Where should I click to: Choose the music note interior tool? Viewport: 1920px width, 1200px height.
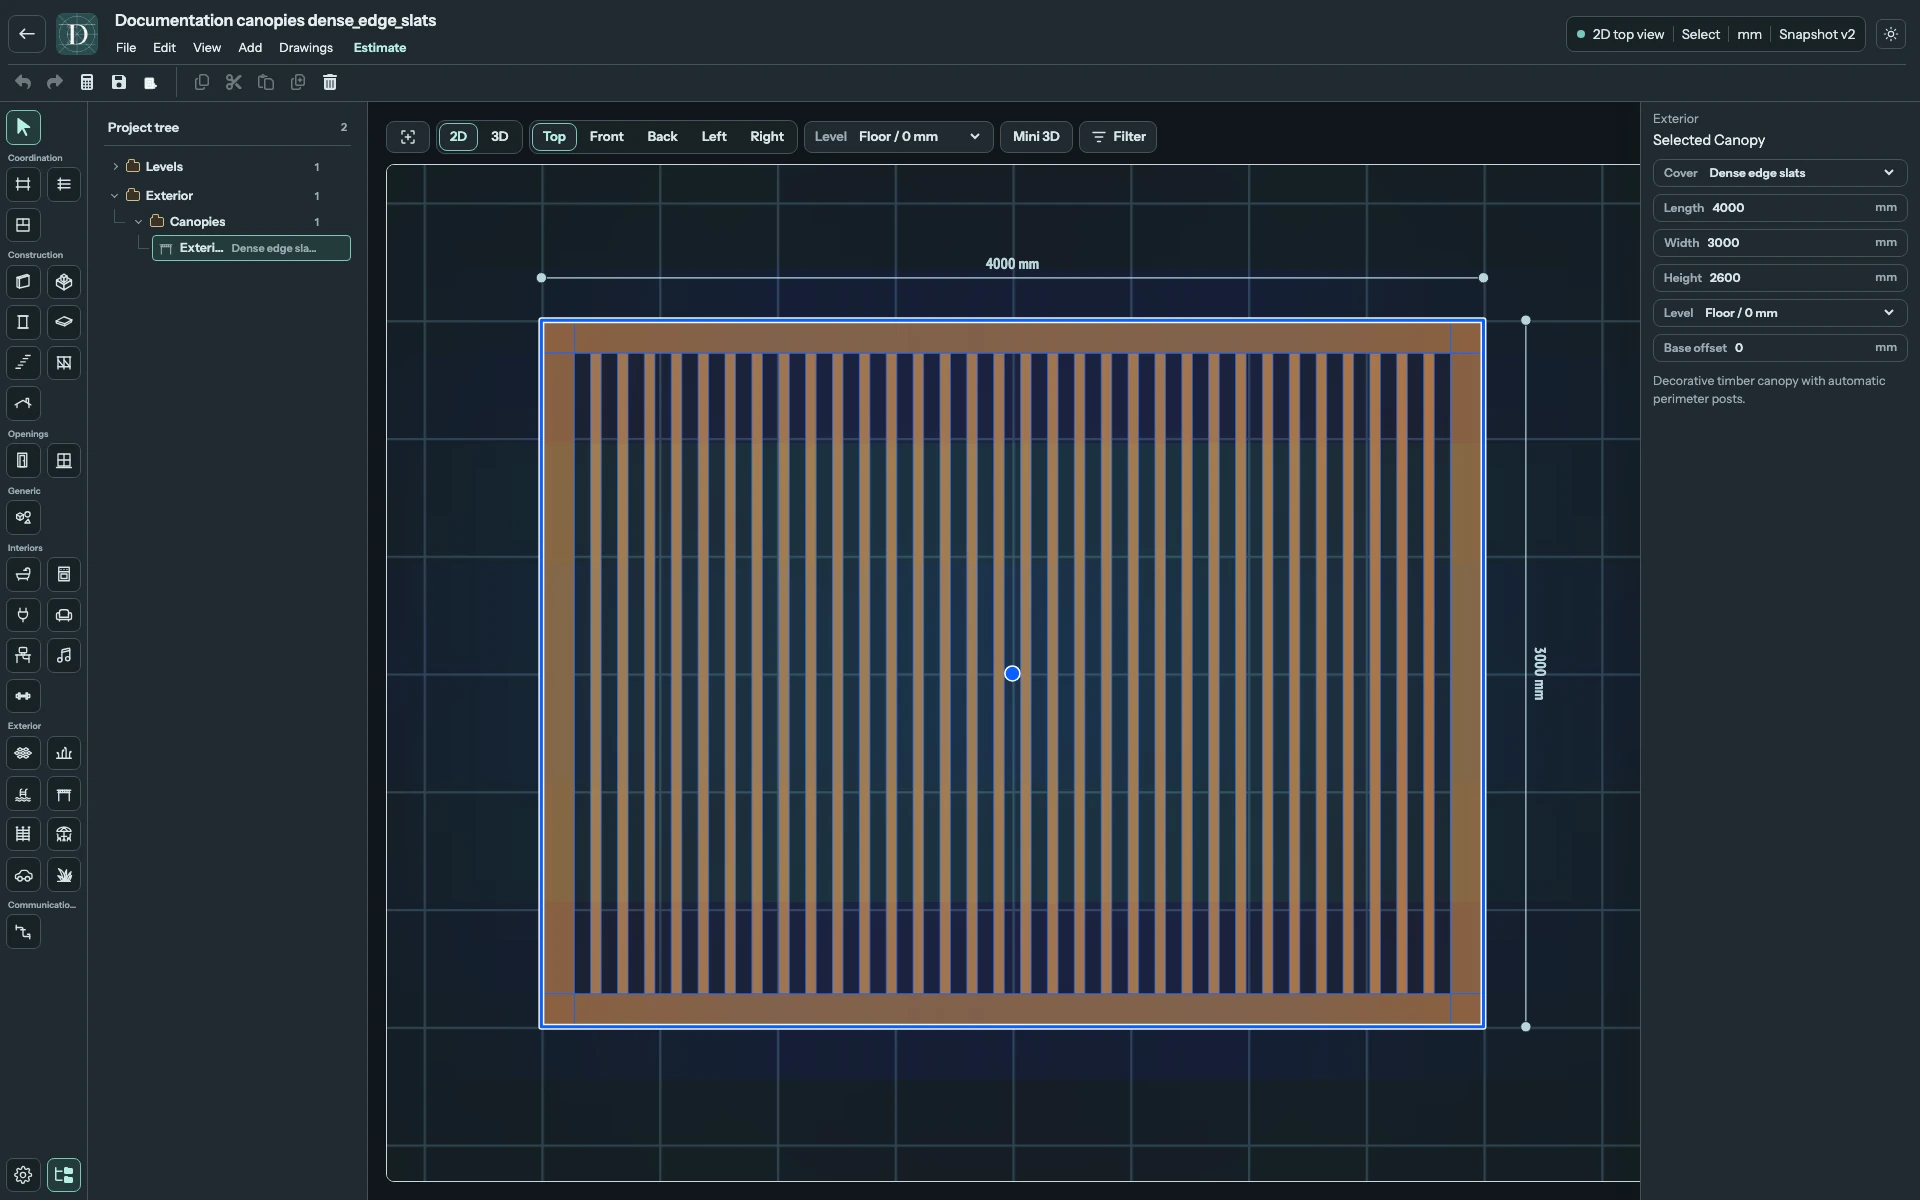pyautogui.click(x=64, y=656)
